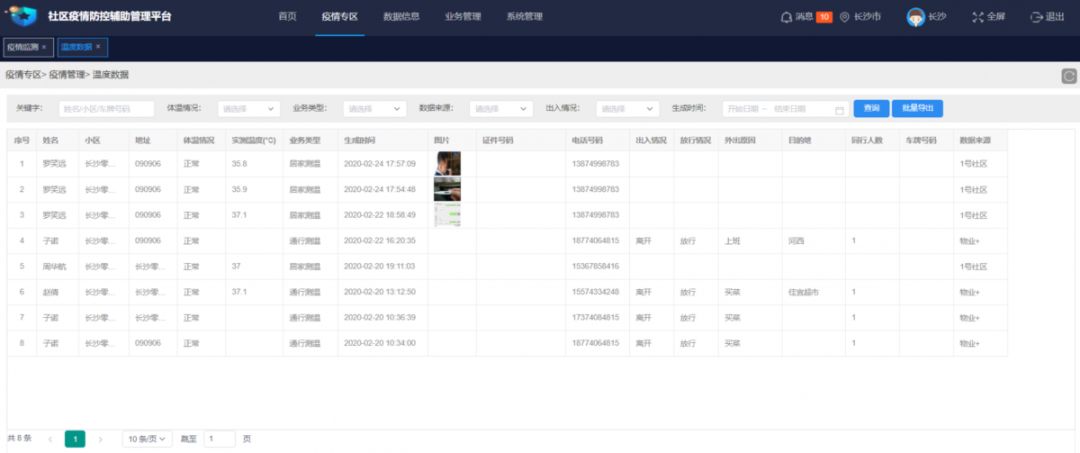Click phone number 15367858416
This screenshot has height=453, width=1080.
tap(595, 266)
